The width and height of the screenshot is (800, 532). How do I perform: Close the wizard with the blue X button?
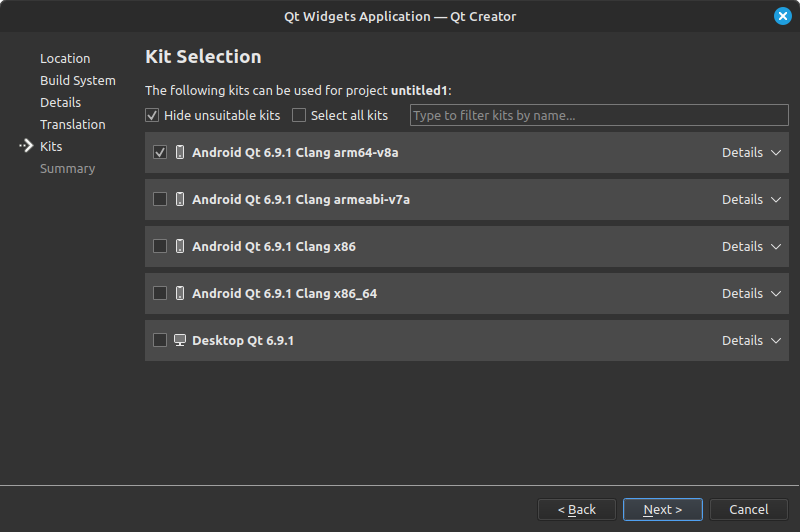click(783, 16)
